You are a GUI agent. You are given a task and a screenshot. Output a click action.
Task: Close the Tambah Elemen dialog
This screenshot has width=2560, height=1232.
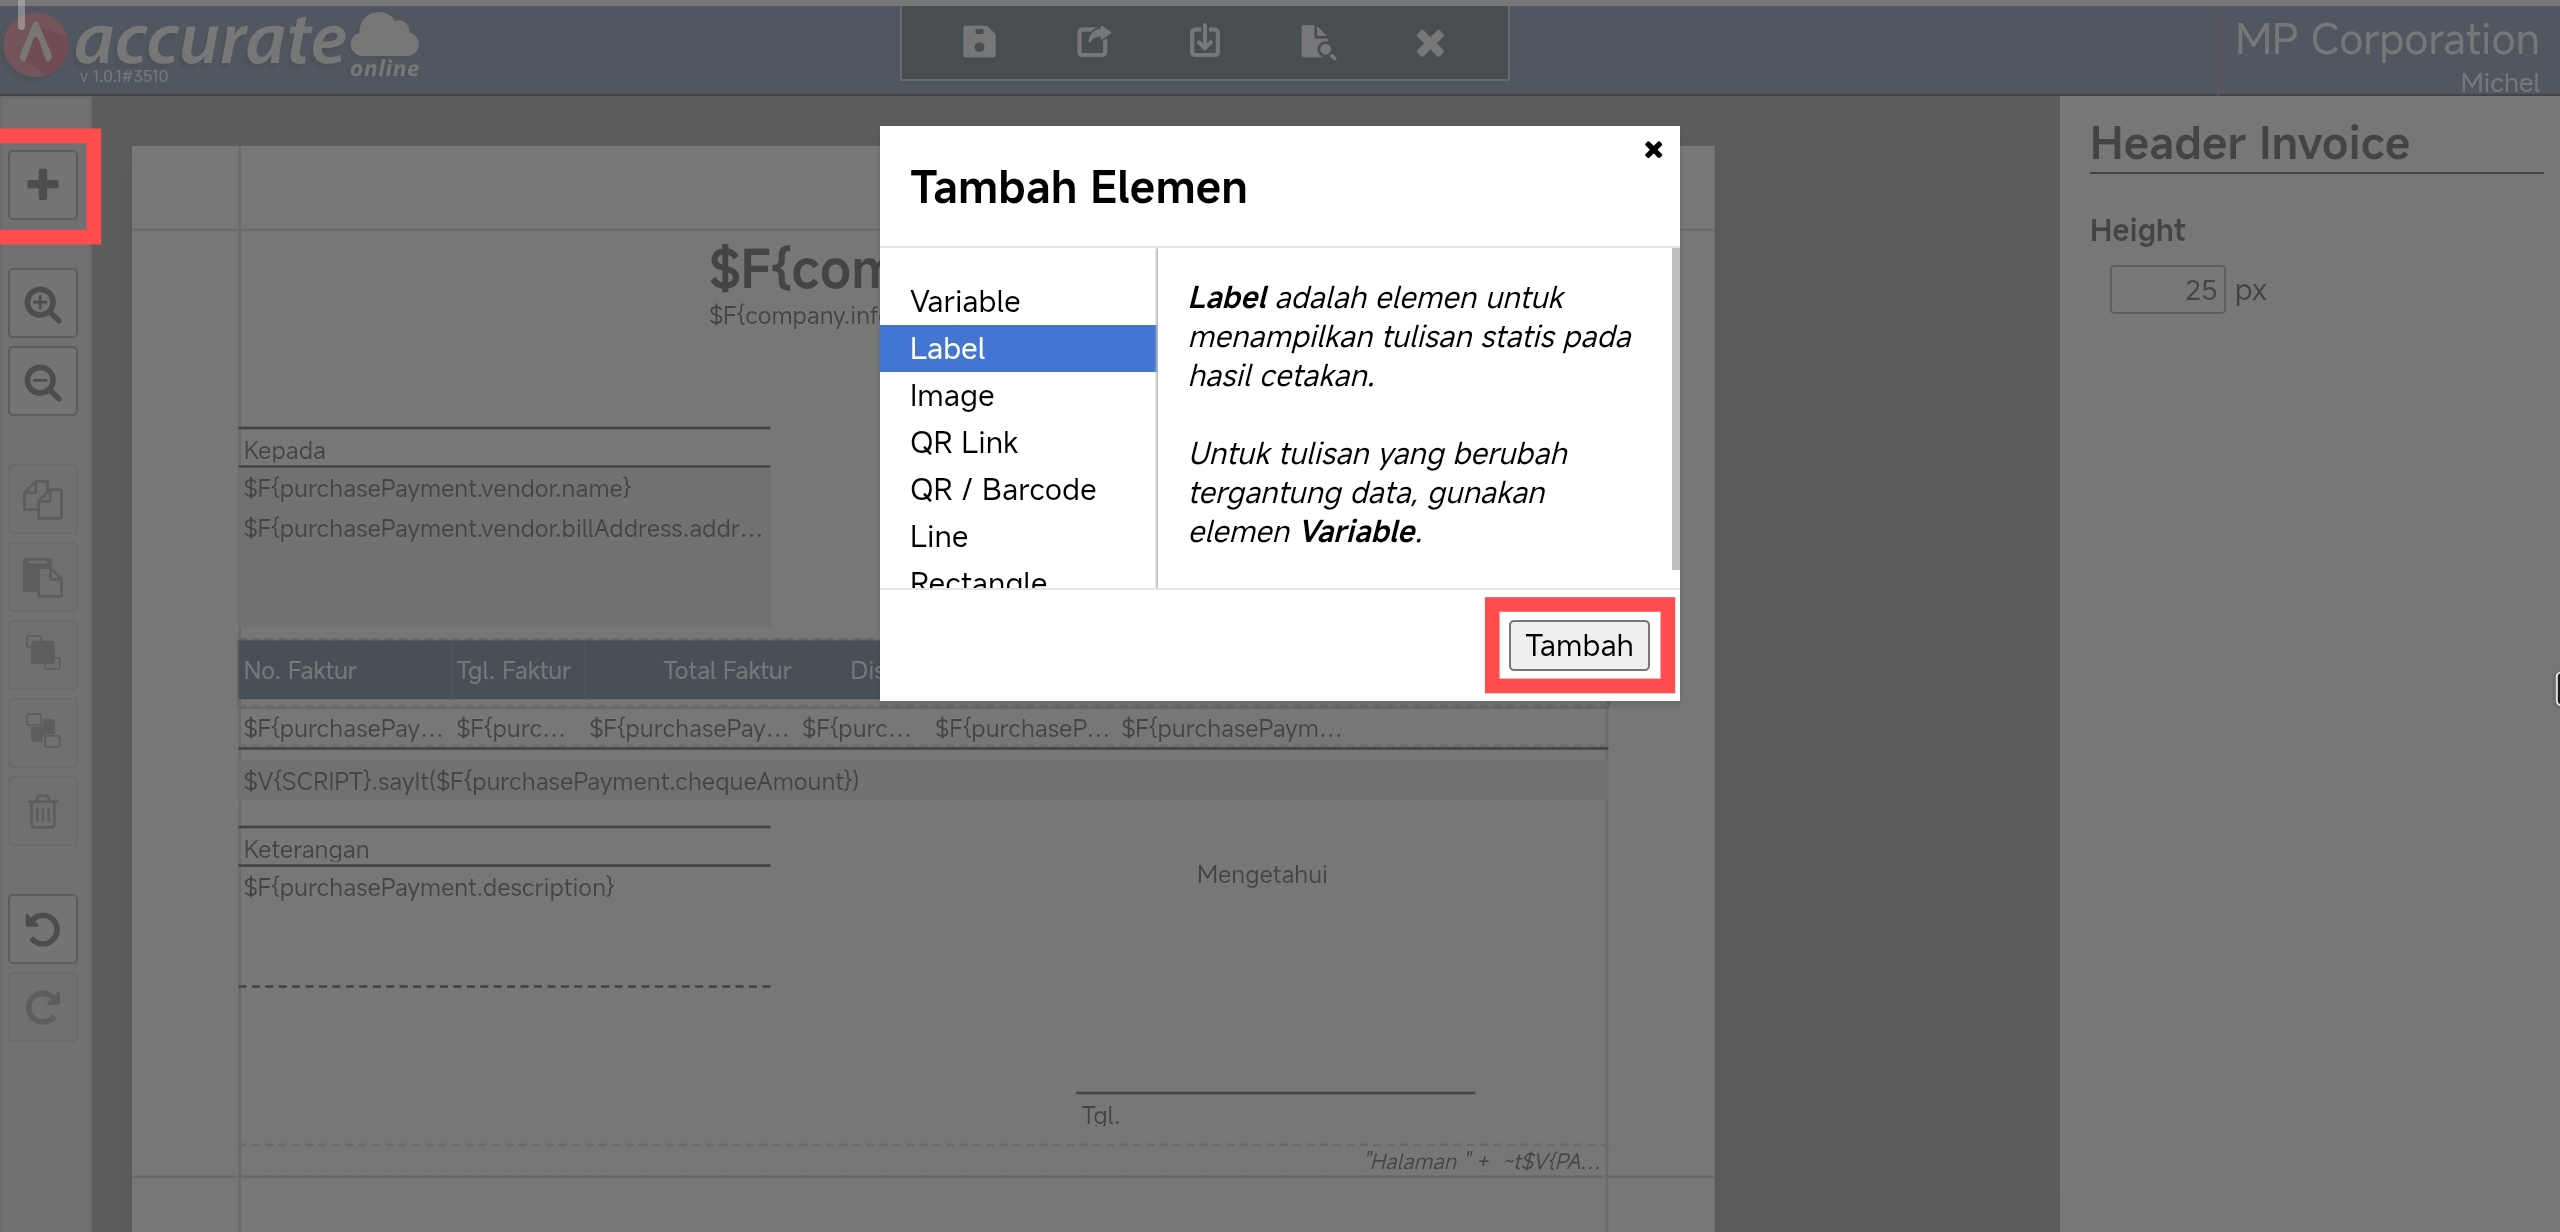1653,150
